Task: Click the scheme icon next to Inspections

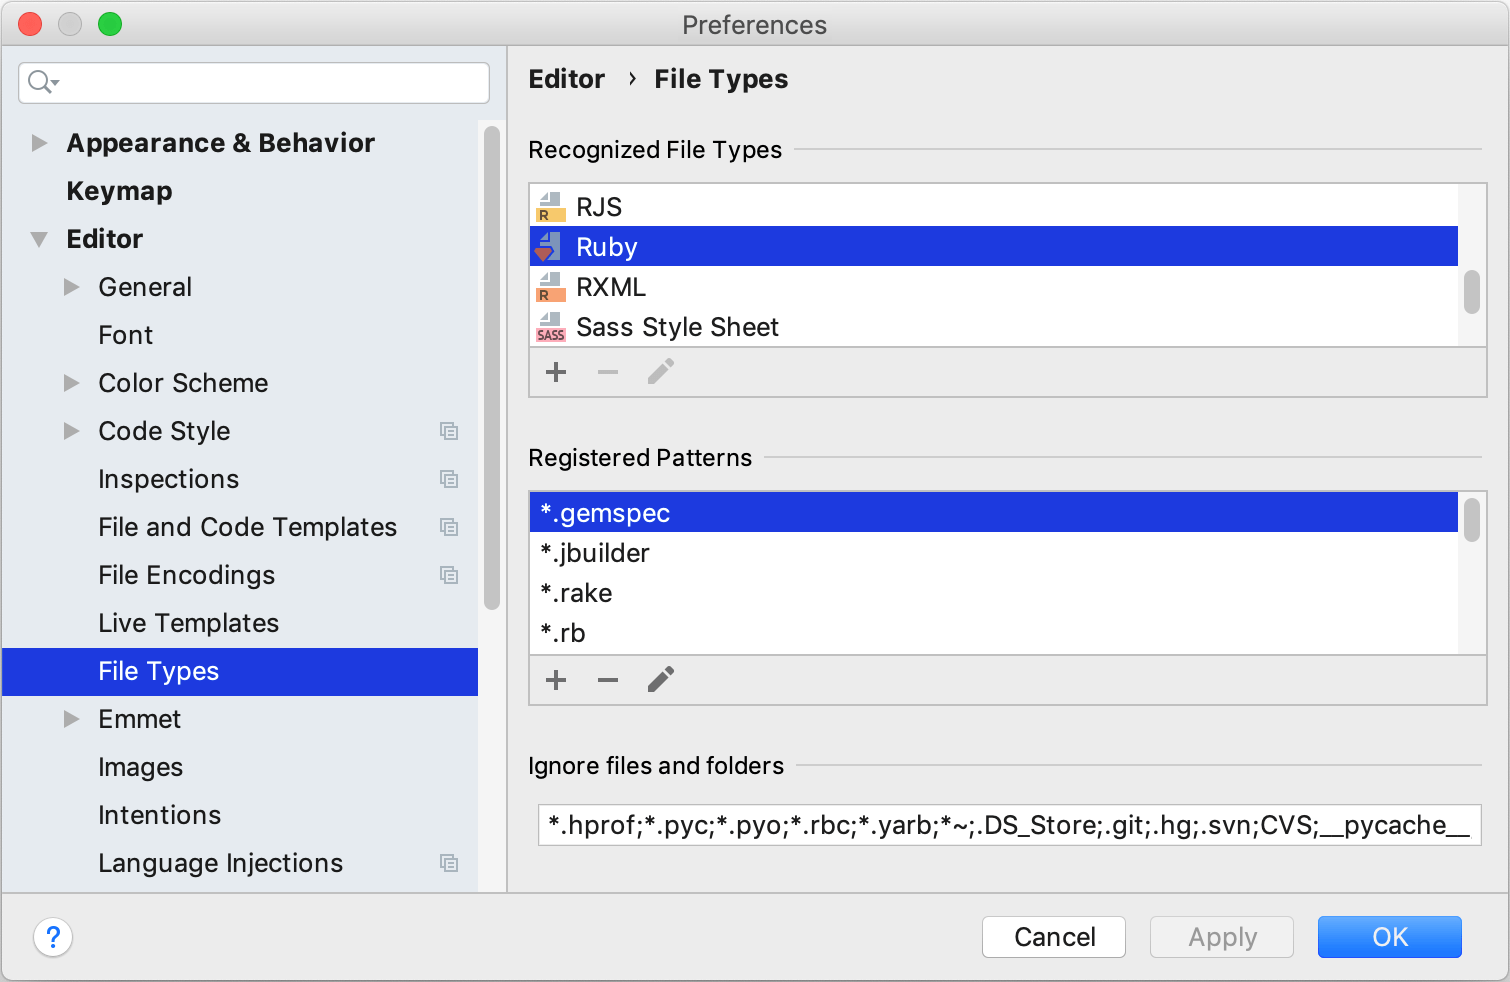Action: 449,479
